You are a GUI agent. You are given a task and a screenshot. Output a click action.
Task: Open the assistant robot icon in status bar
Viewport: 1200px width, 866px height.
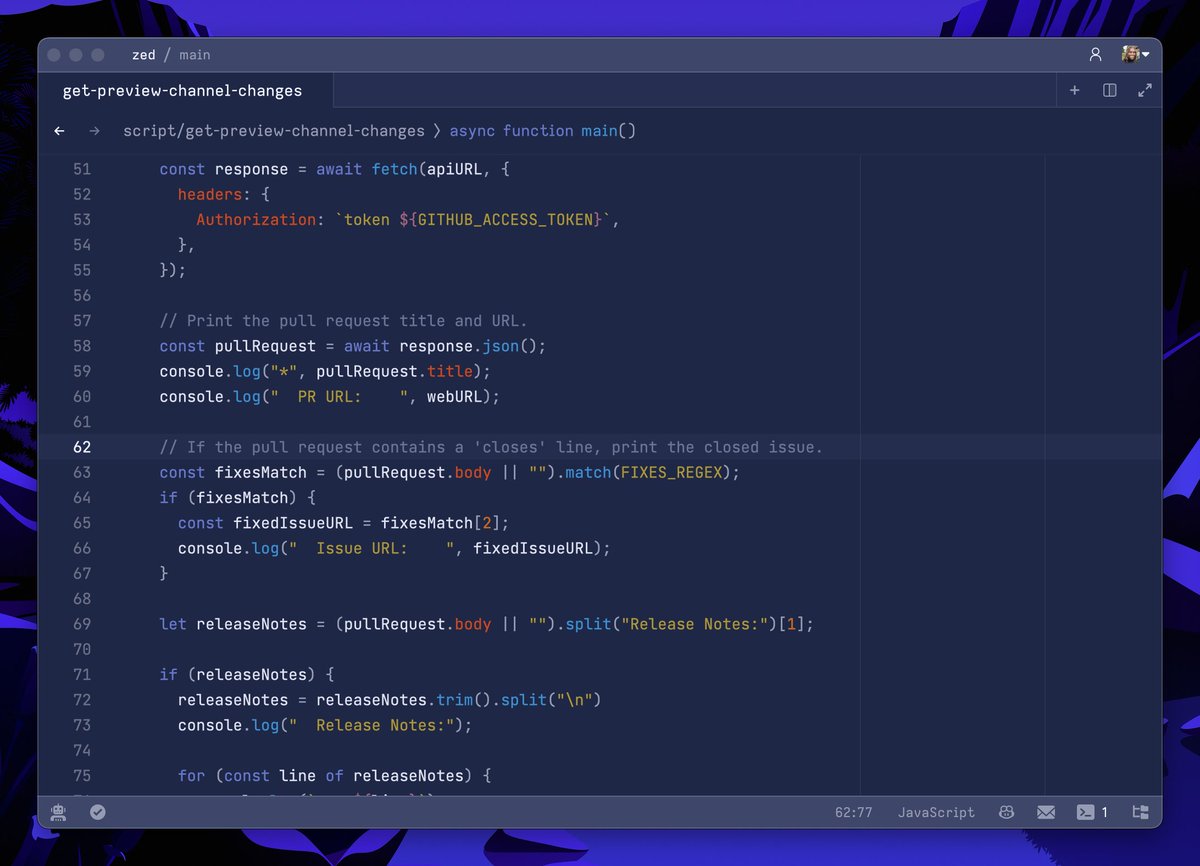coord(59,812)
